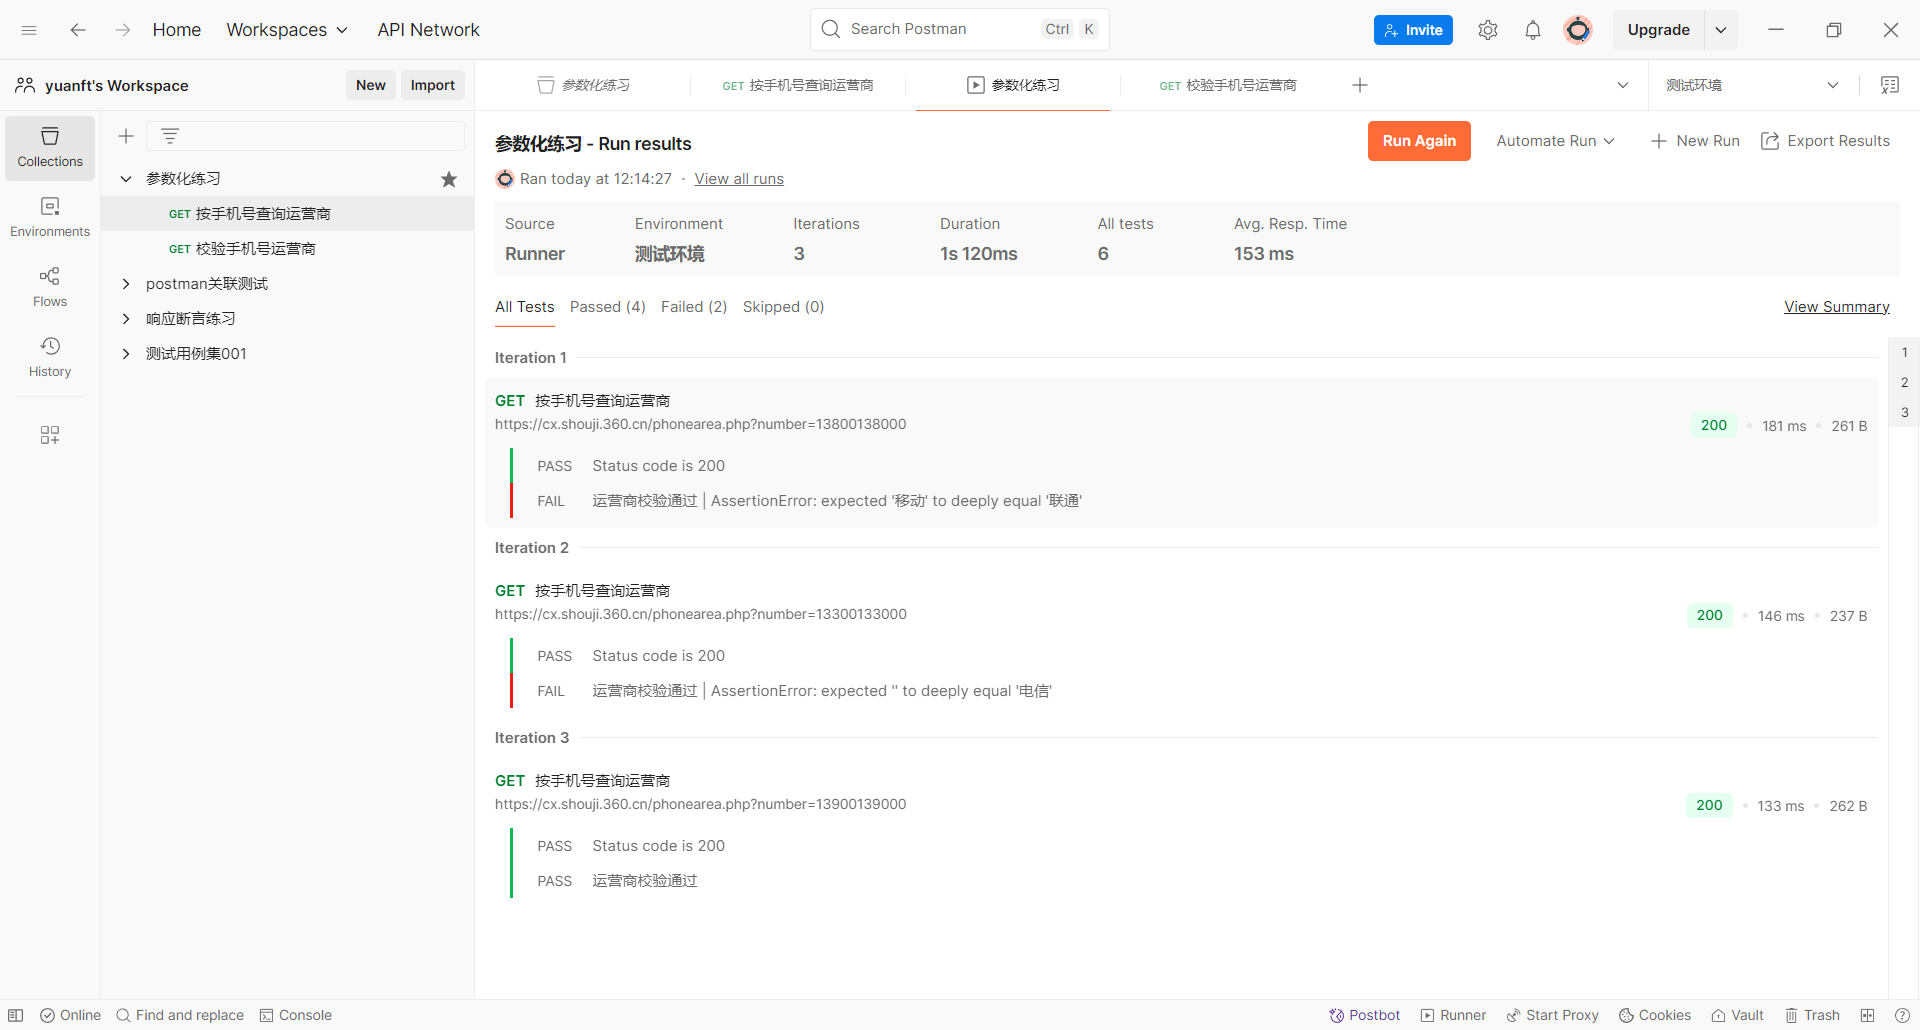Open the Settings gear icon
Image resolution: width=1920 pixels, height=1030 pixels.
tap(1488, 30)
